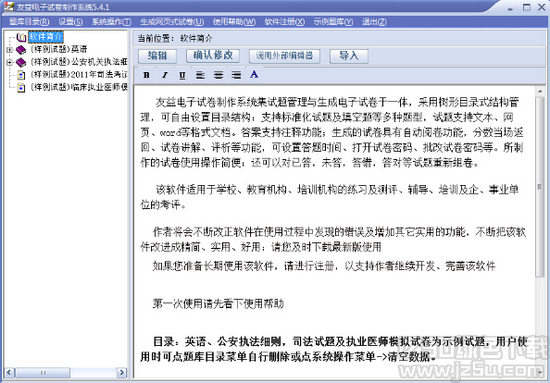550x383 pixels.
Task: Click the application icon in title bar
Action: pos(8,6)
